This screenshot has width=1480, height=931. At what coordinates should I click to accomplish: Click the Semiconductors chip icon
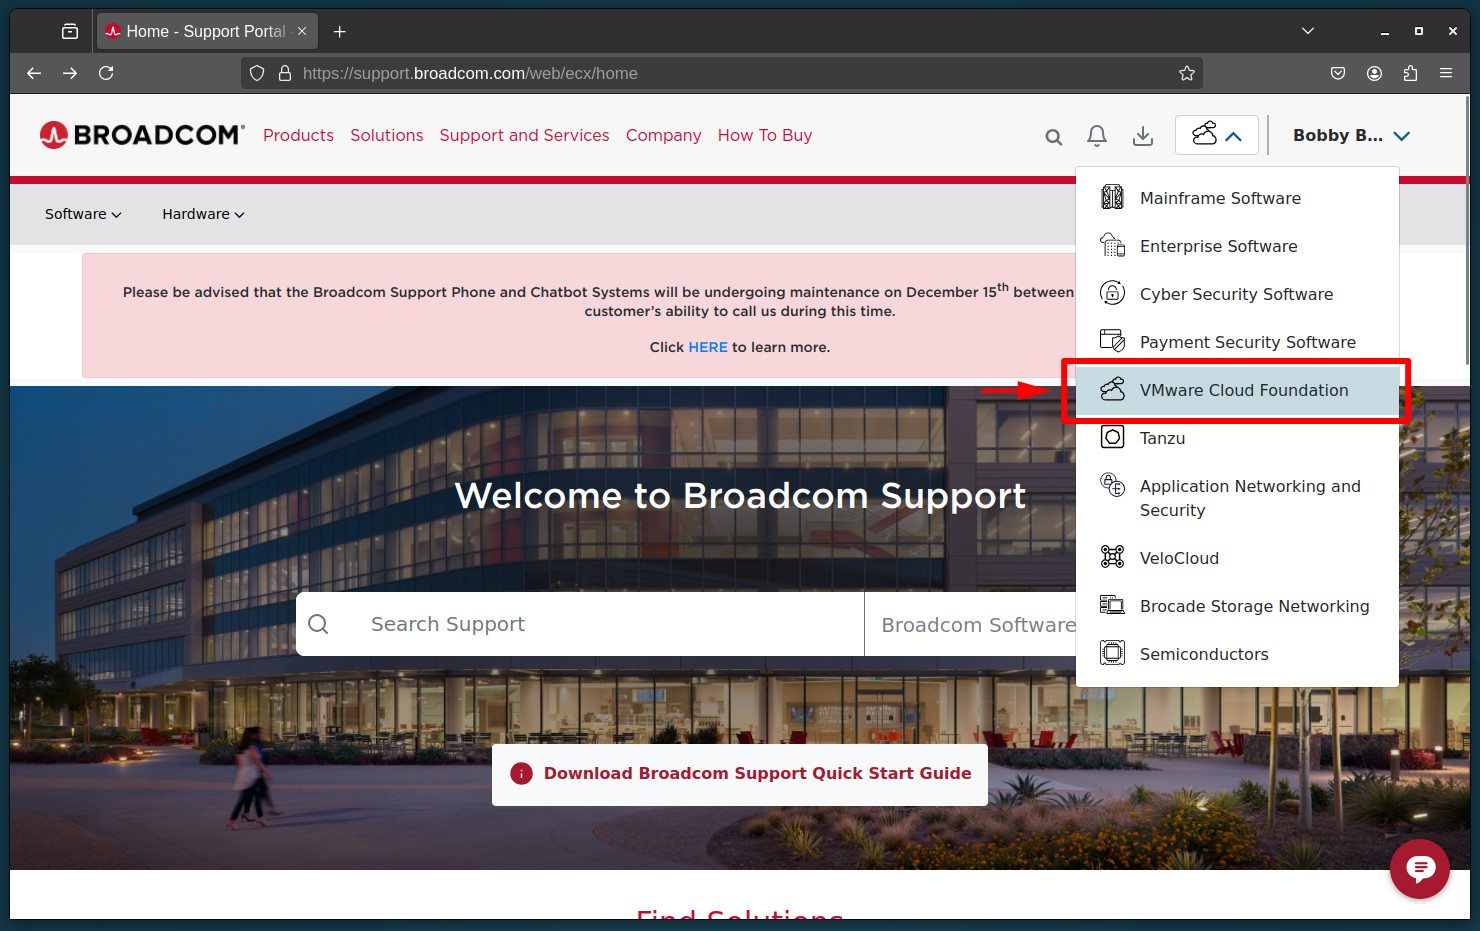point(1112,653)
